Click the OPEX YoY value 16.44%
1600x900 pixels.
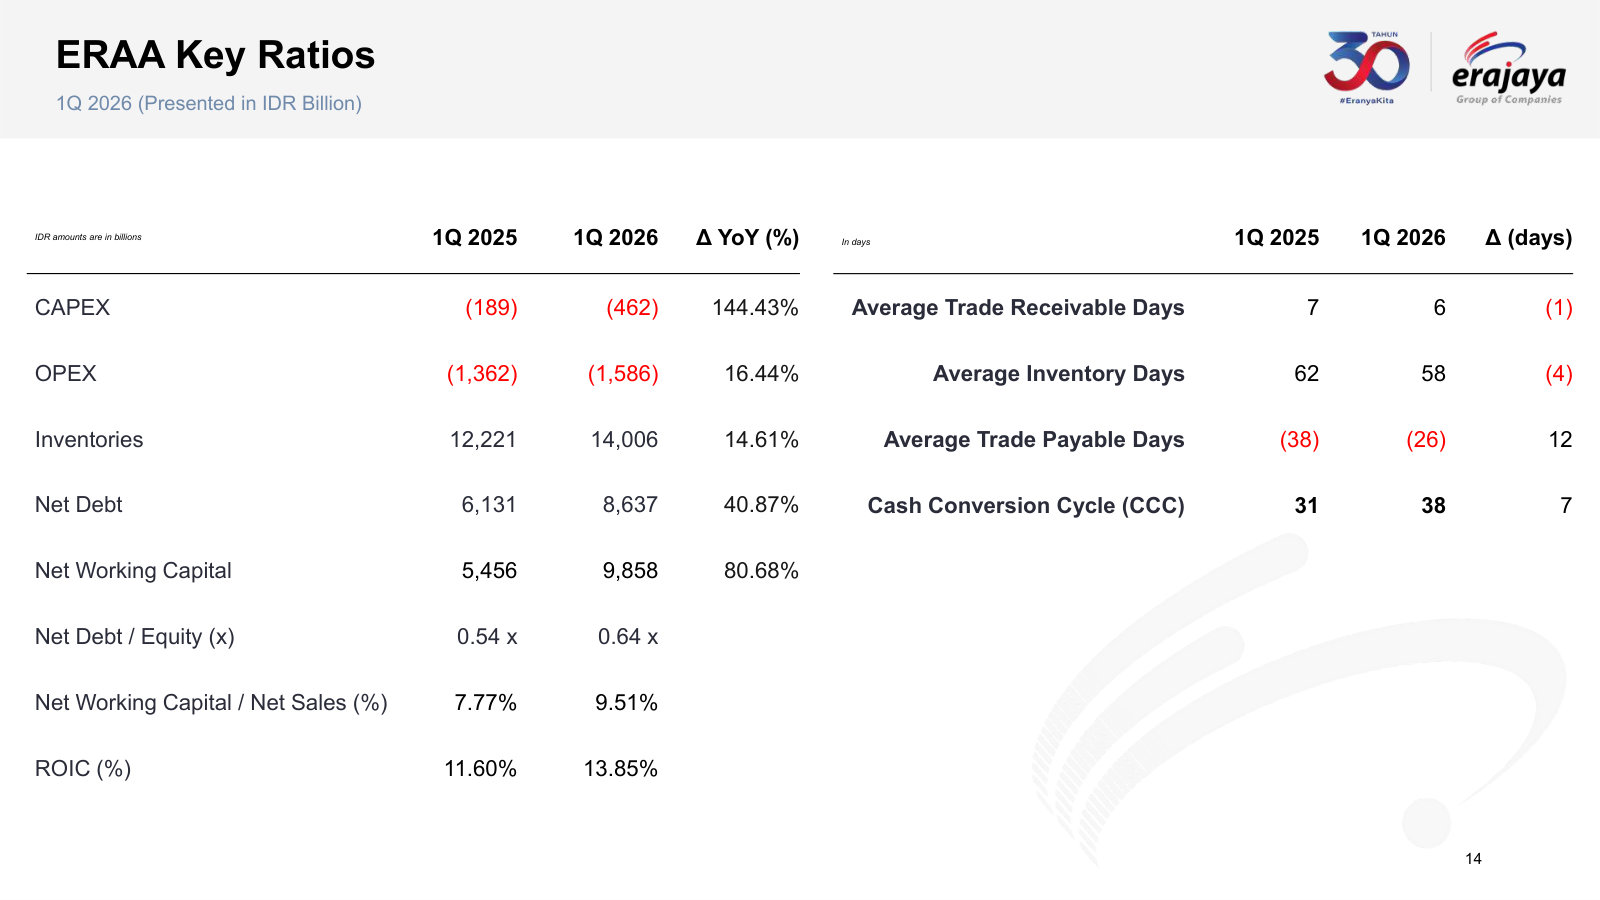[761, 374]
